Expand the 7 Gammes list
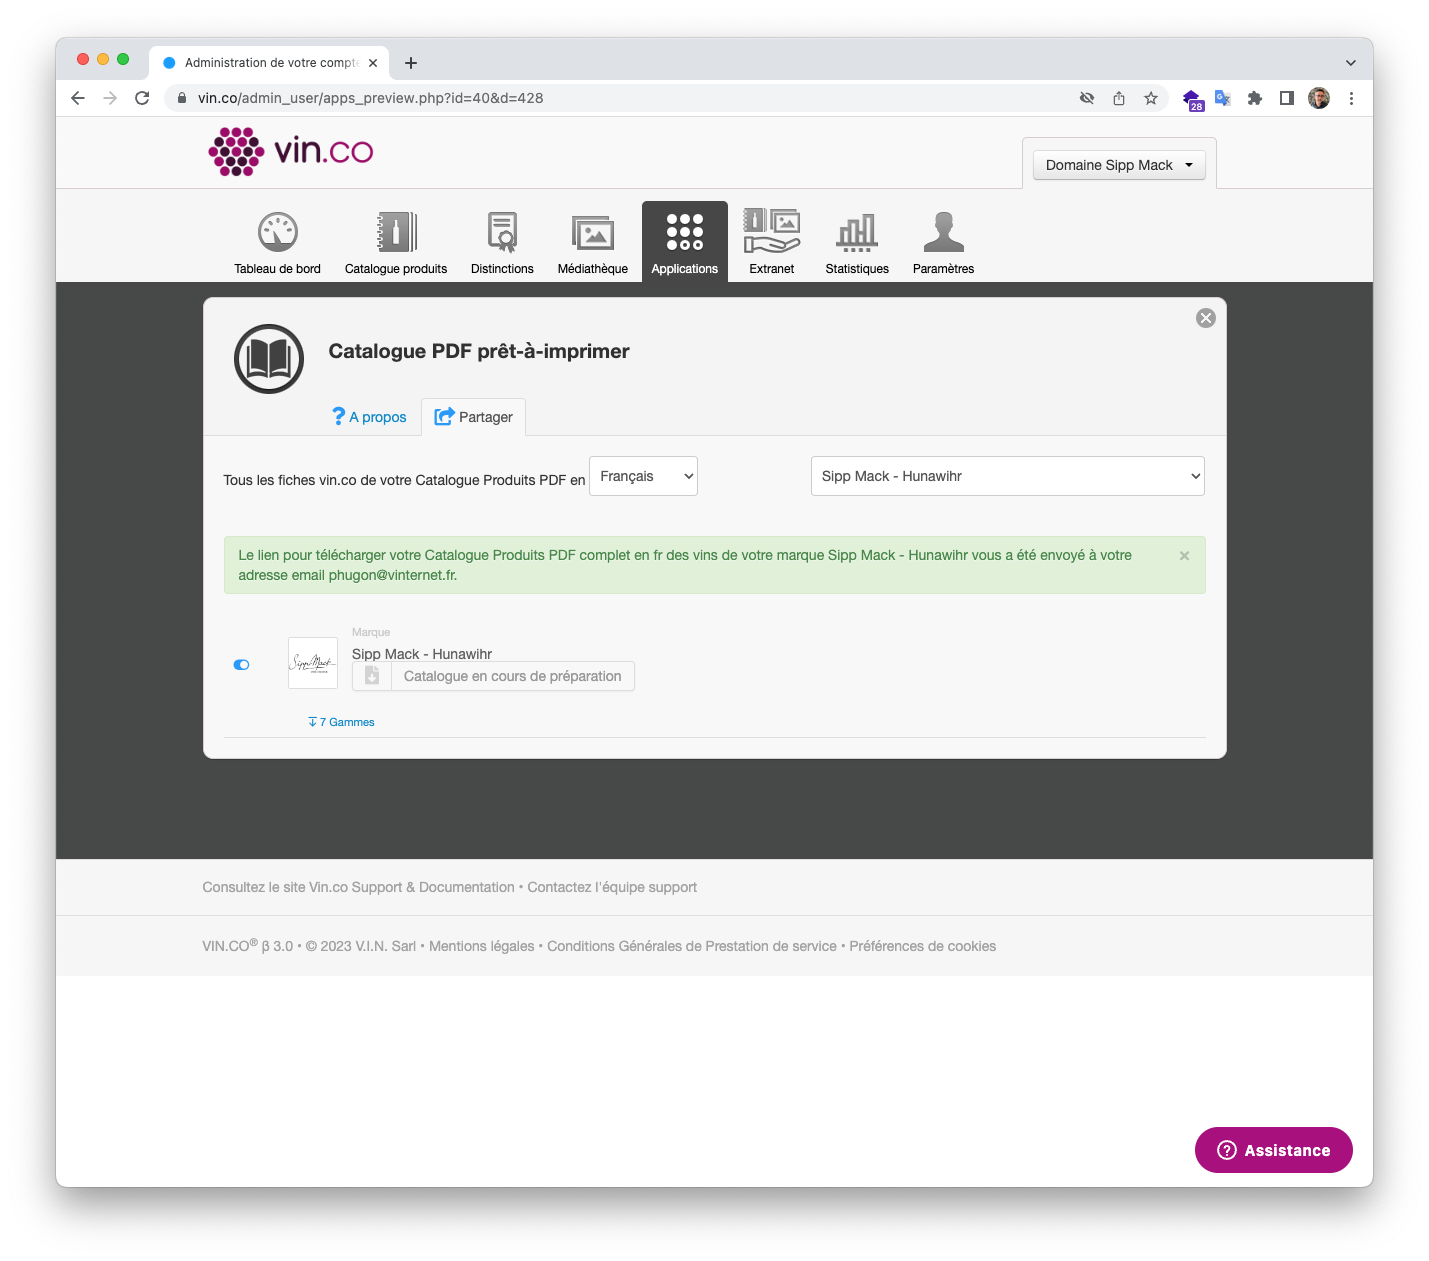The image size is (1429, 1261). 341,722
